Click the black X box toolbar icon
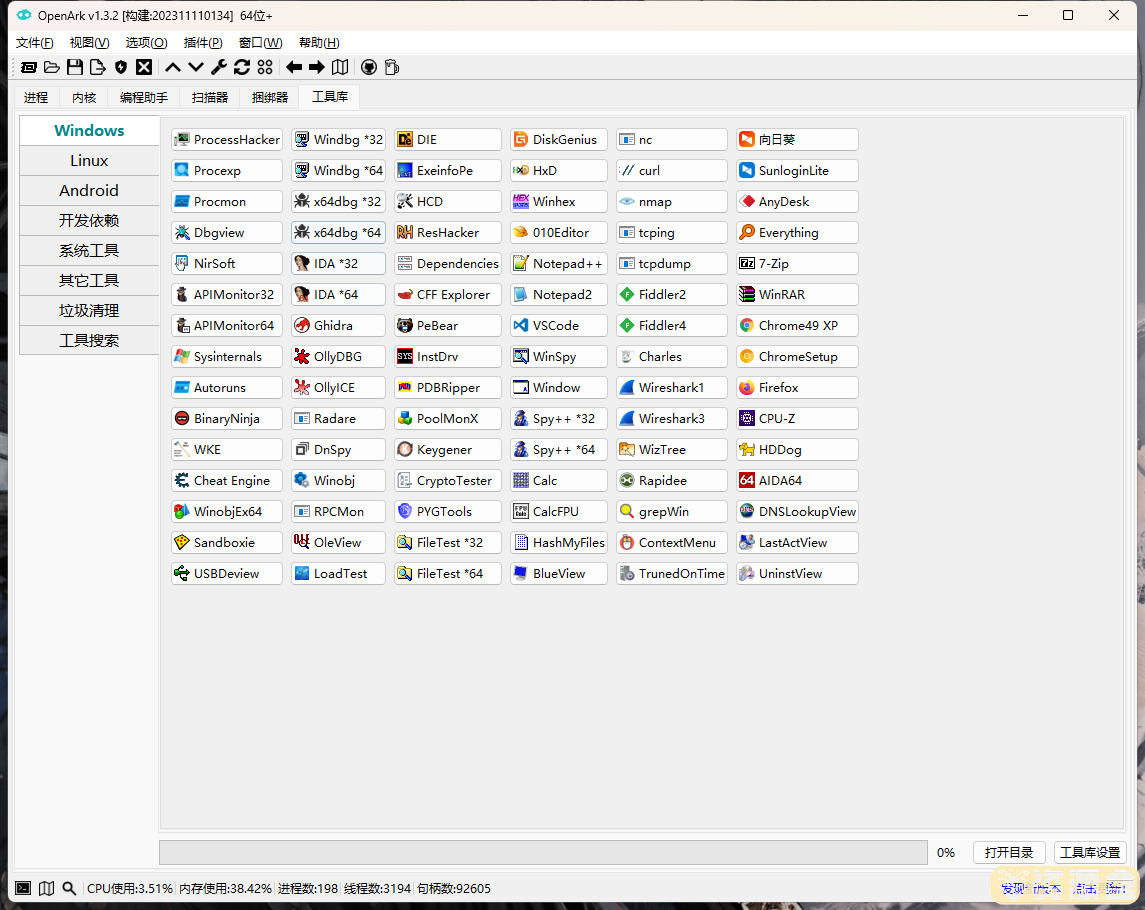The height and width of the screenshot is (910, 1145). [x=145, y=67]
